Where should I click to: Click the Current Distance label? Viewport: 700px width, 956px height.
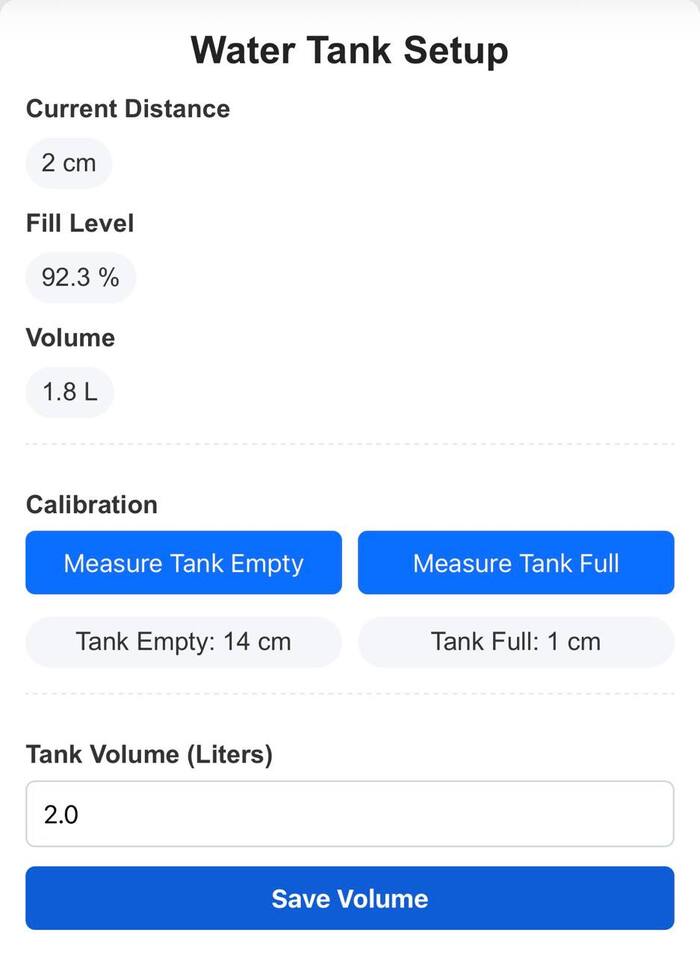point(128,109)
